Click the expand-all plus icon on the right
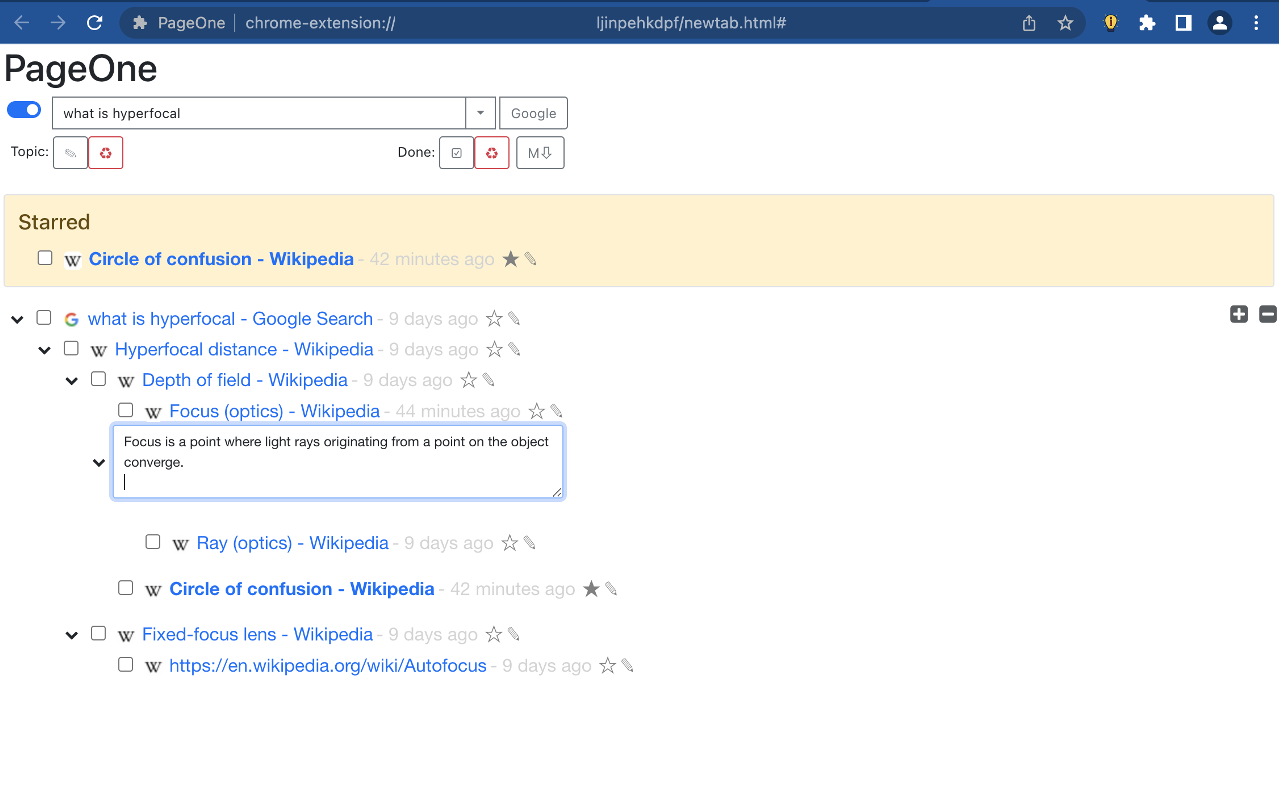Screen dimensions: 1280x800 click(x=1238, y=314)
